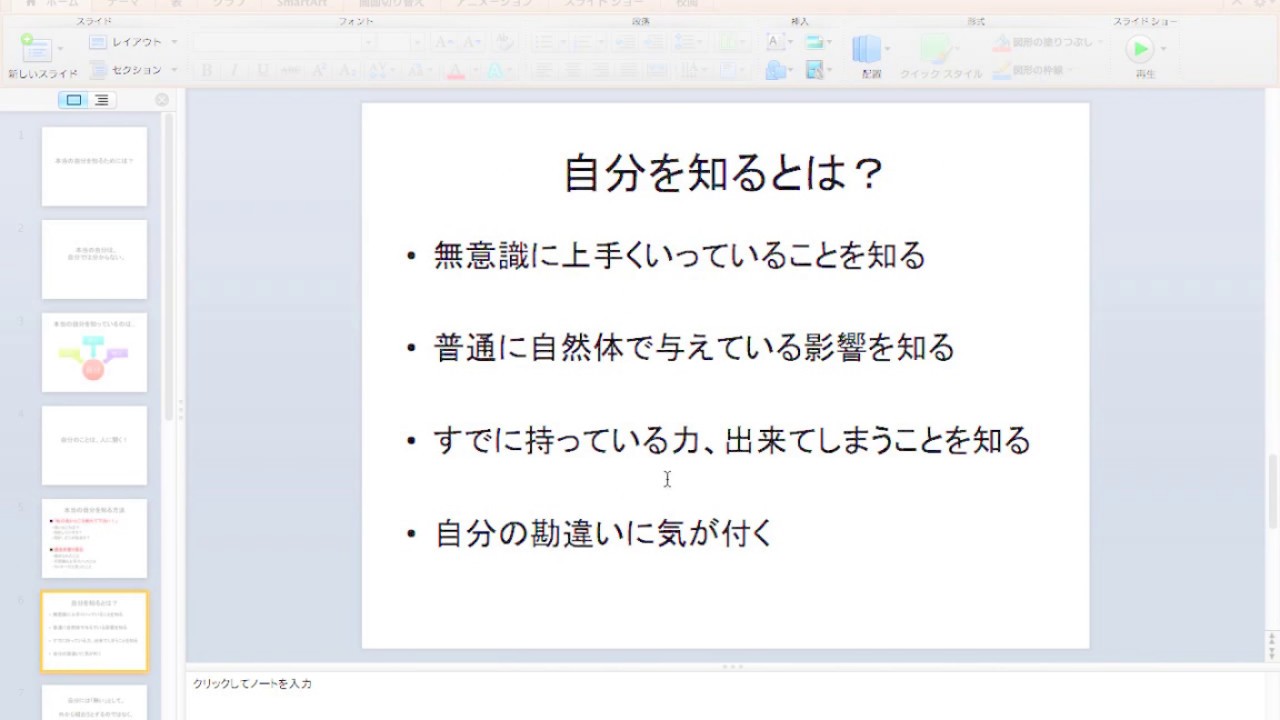The height and width of the screenshot is (720, 1280).
Task: Click the align text right icon
Action: (x=600, y=70)
